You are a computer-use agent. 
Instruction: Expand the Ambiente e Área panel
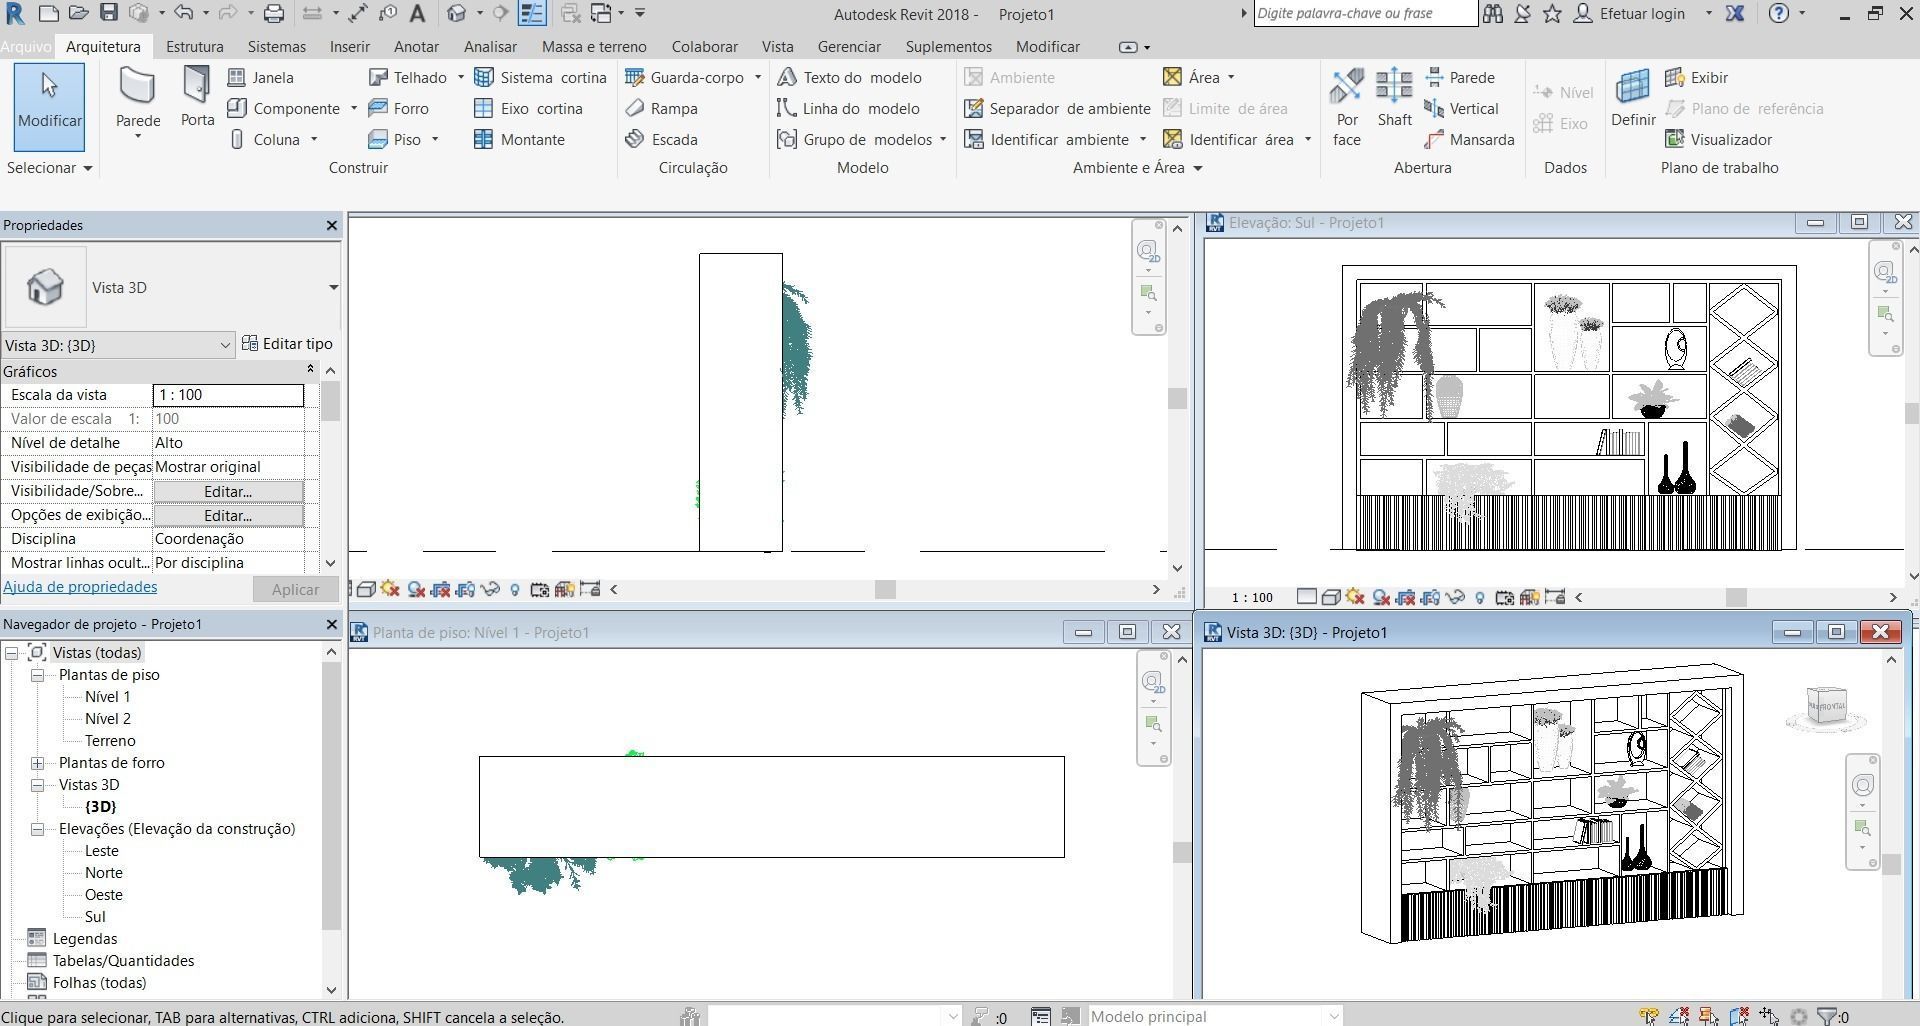[1137, 168]
